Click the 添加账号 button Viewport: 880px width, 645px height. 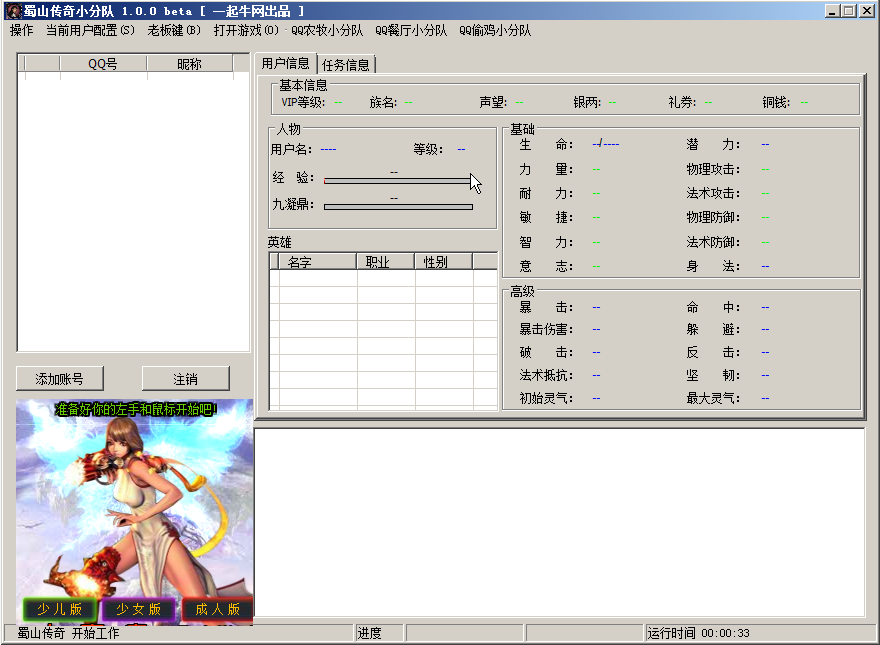[x=59, y=379]
